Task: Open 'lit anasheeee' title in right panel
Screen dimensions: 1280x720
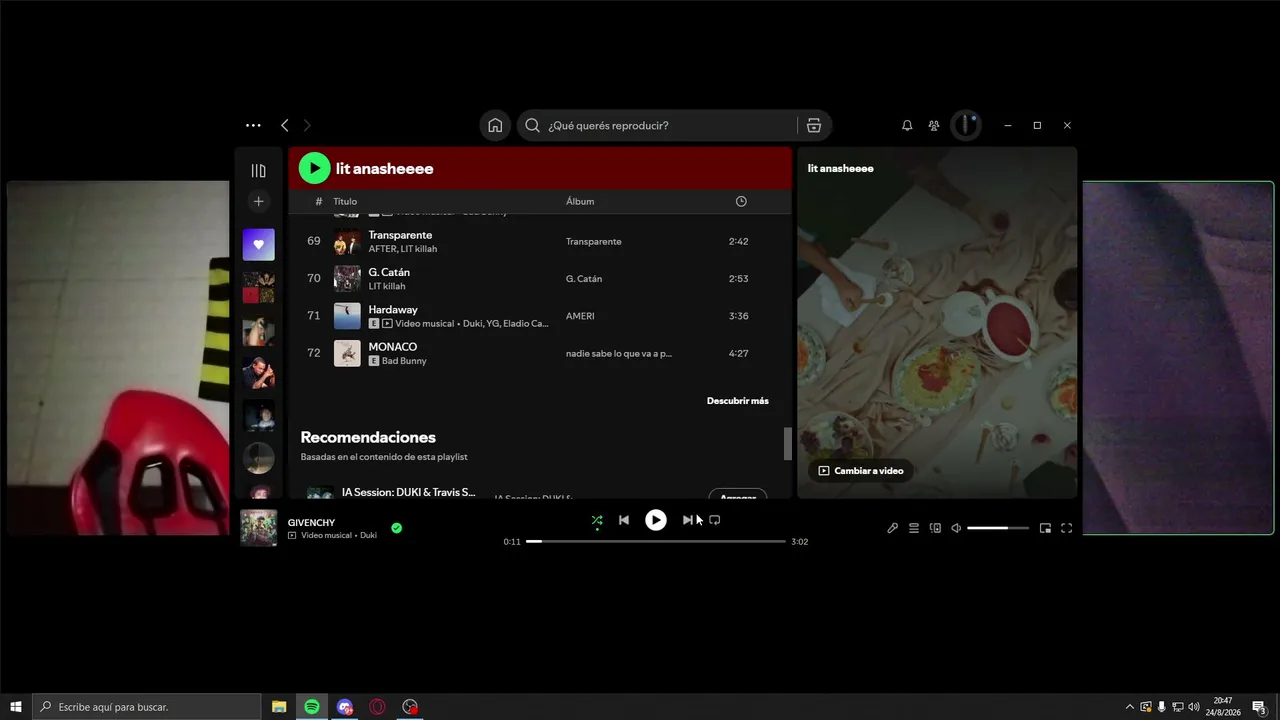Action: (841, 168)
